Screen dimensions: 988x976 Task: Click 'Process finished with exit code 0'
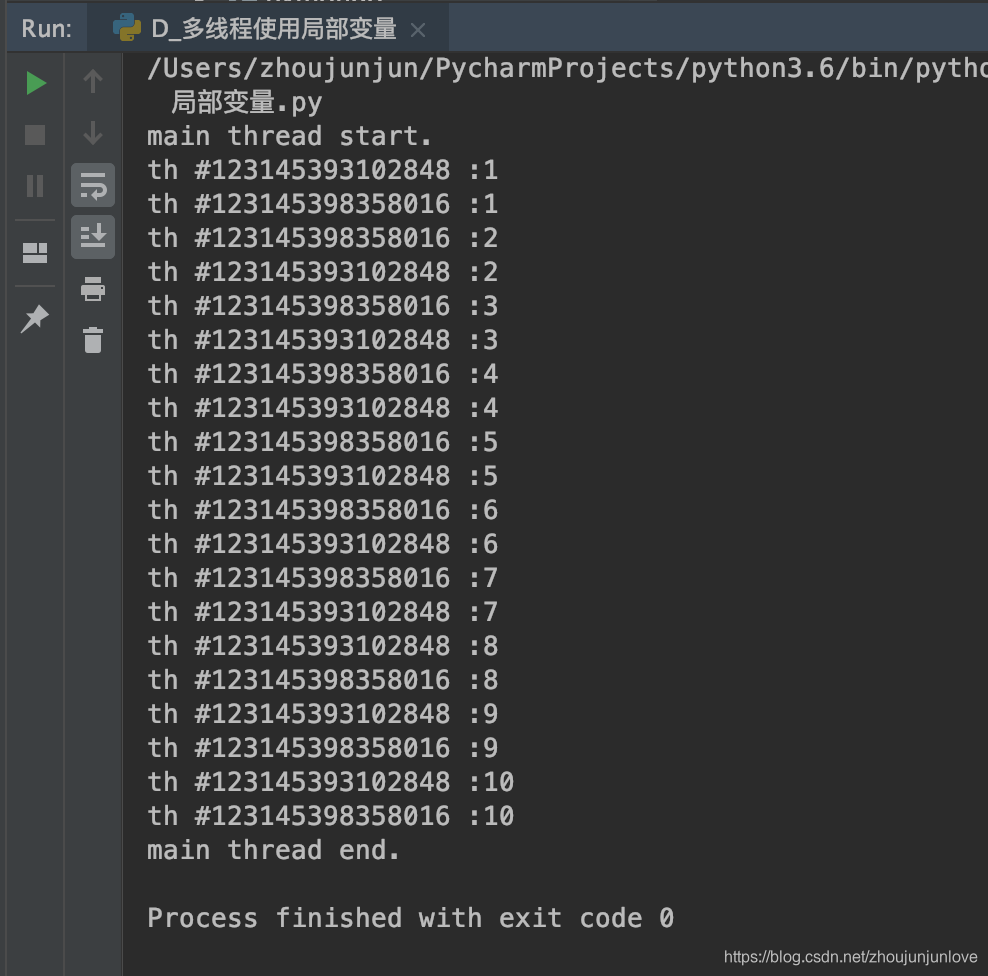411,918
